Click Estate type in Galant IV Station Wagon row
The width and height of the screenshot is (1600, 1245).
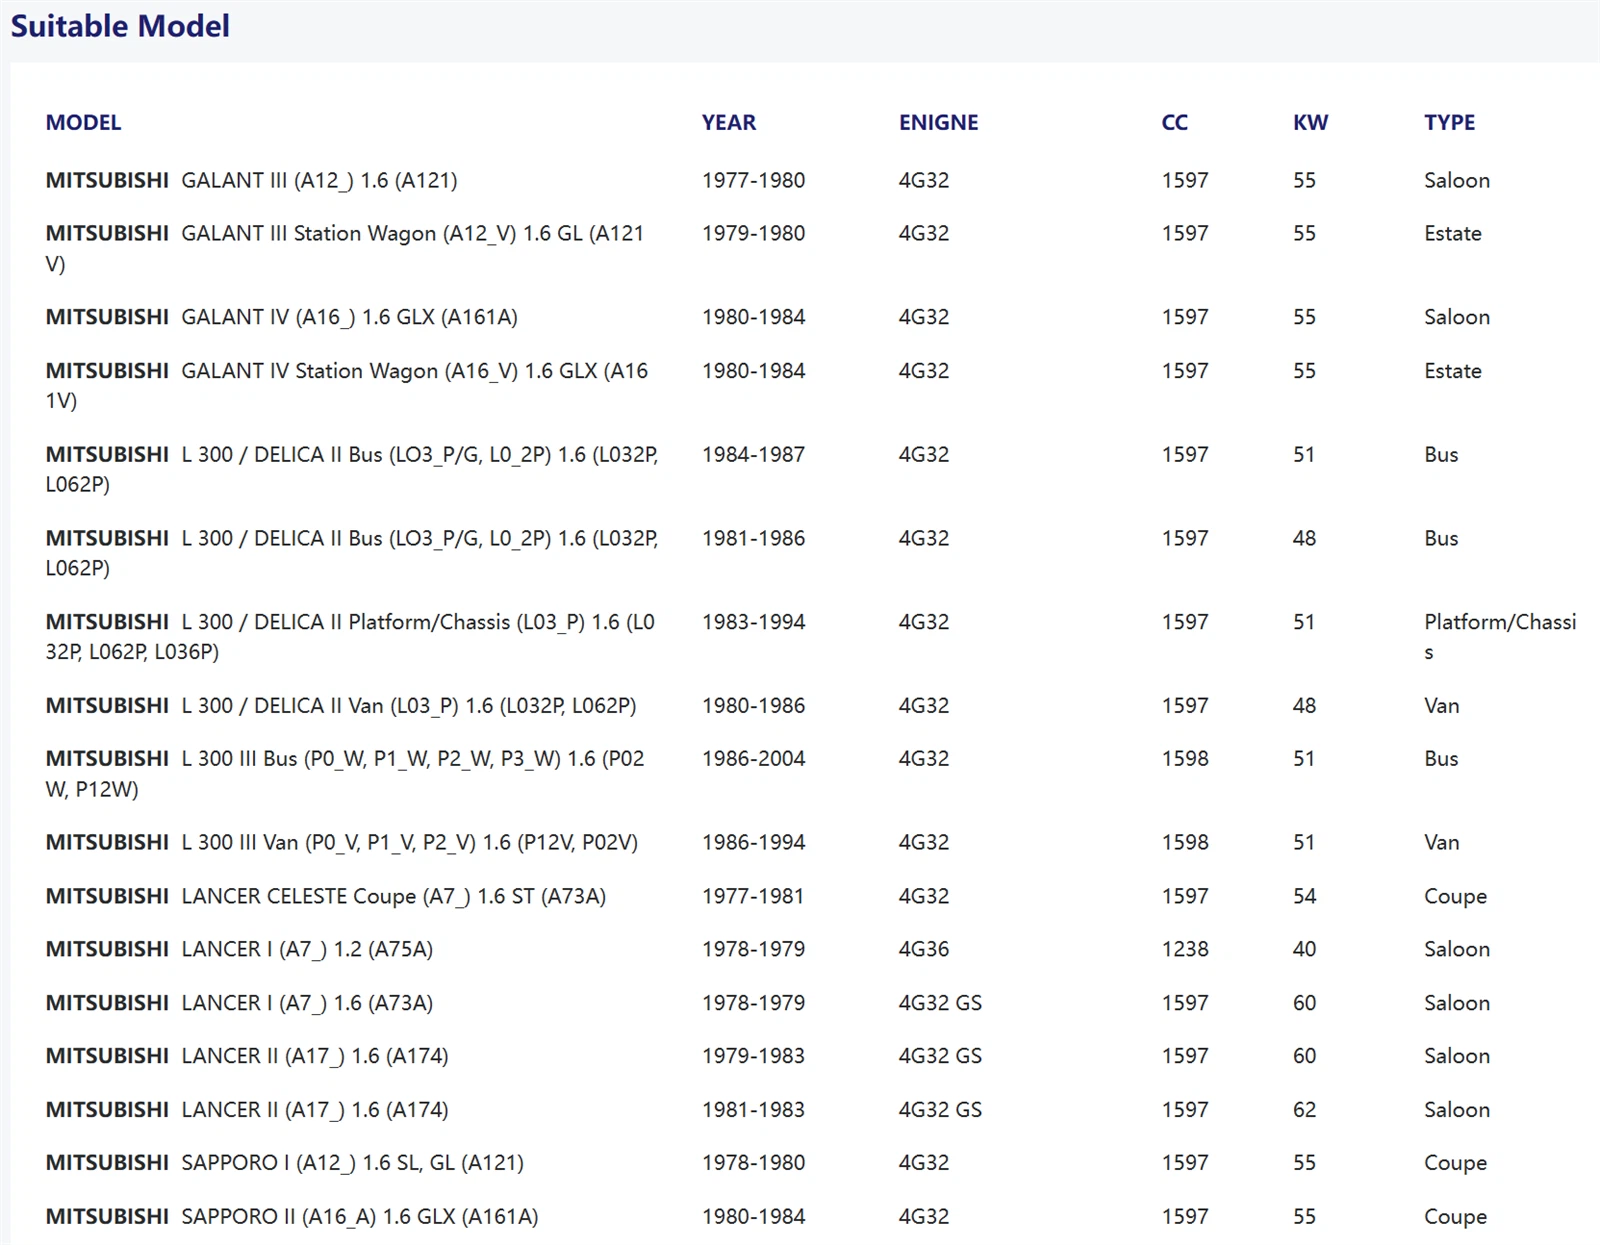point(1453,371)
